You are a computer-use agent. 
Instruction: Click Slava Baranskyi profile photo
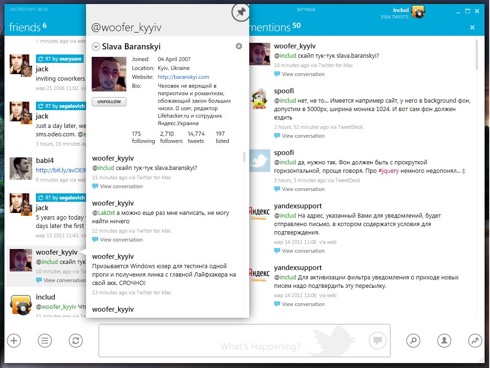[109, 74]
